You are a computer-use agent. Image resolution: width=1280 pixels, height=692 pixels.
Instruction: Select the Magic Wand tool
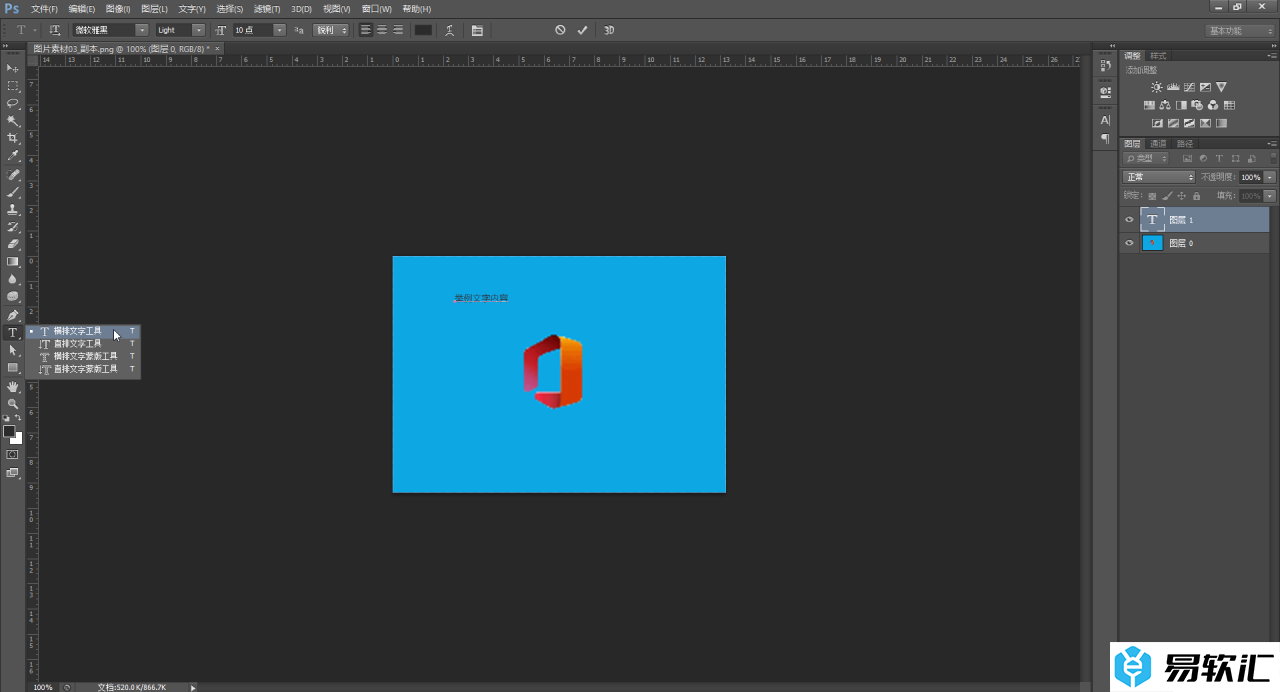click(x=13, y=121)
